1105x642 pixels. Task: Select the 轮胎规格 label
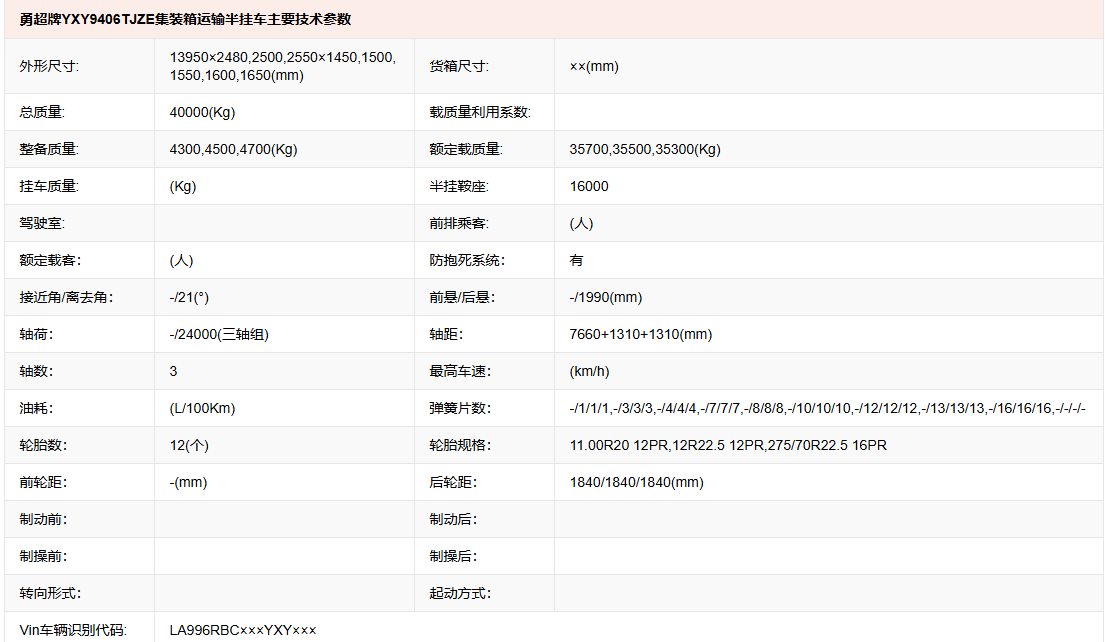[460, 445]
